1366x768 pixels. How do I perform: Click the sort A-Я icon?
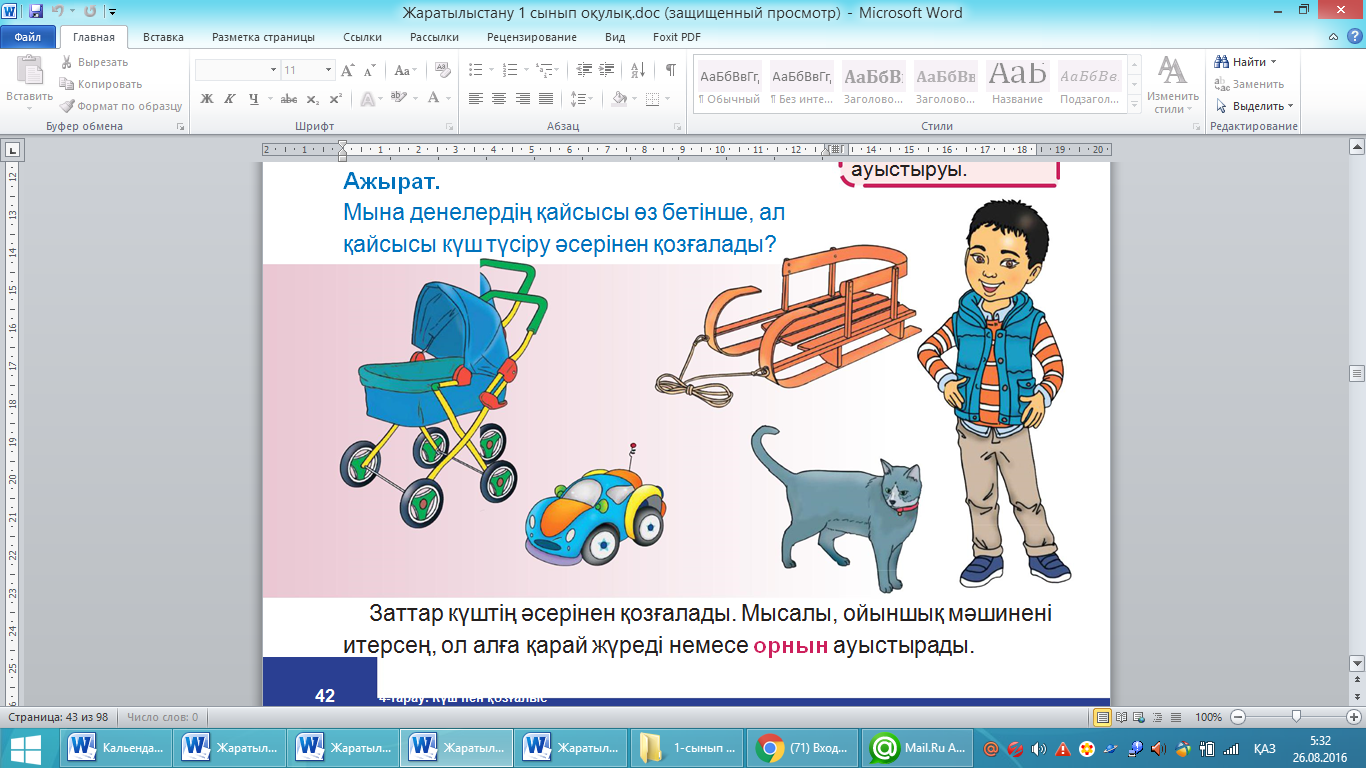(637, 70)
